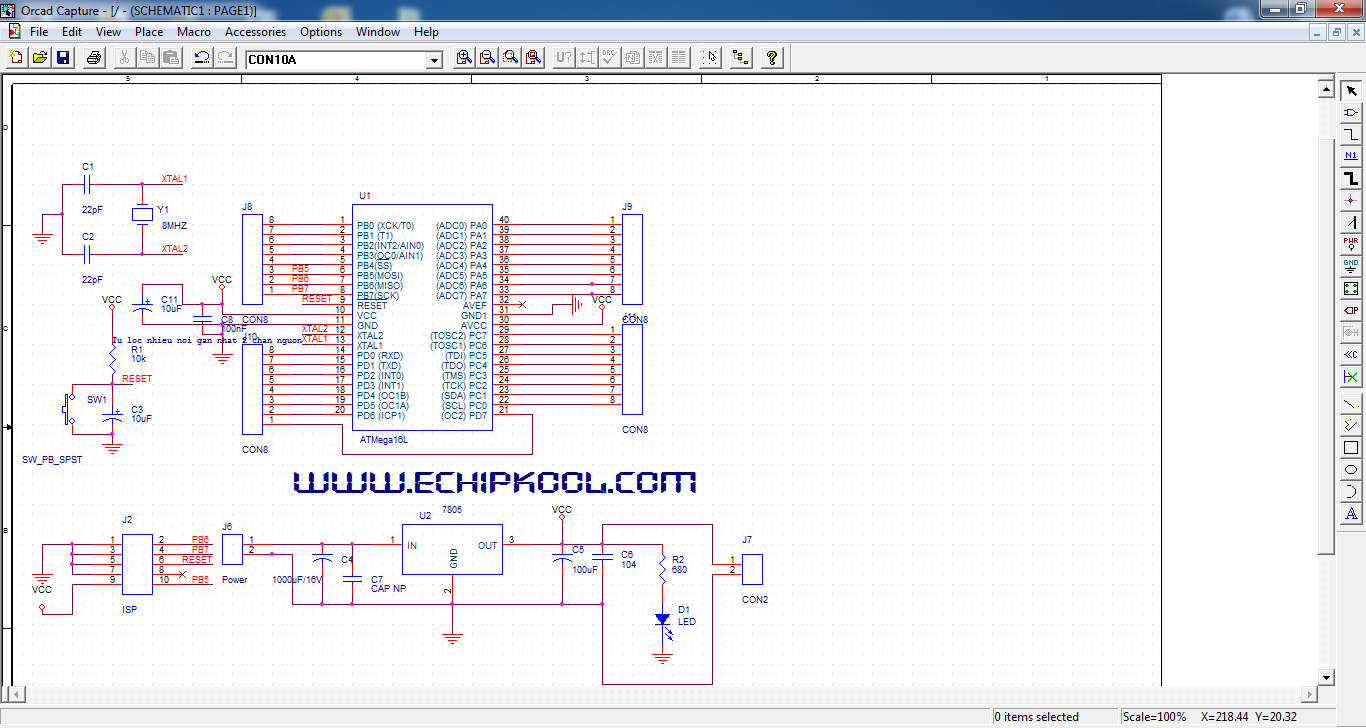Toggle snap to grid in toolbar

[x=710, y=58]
